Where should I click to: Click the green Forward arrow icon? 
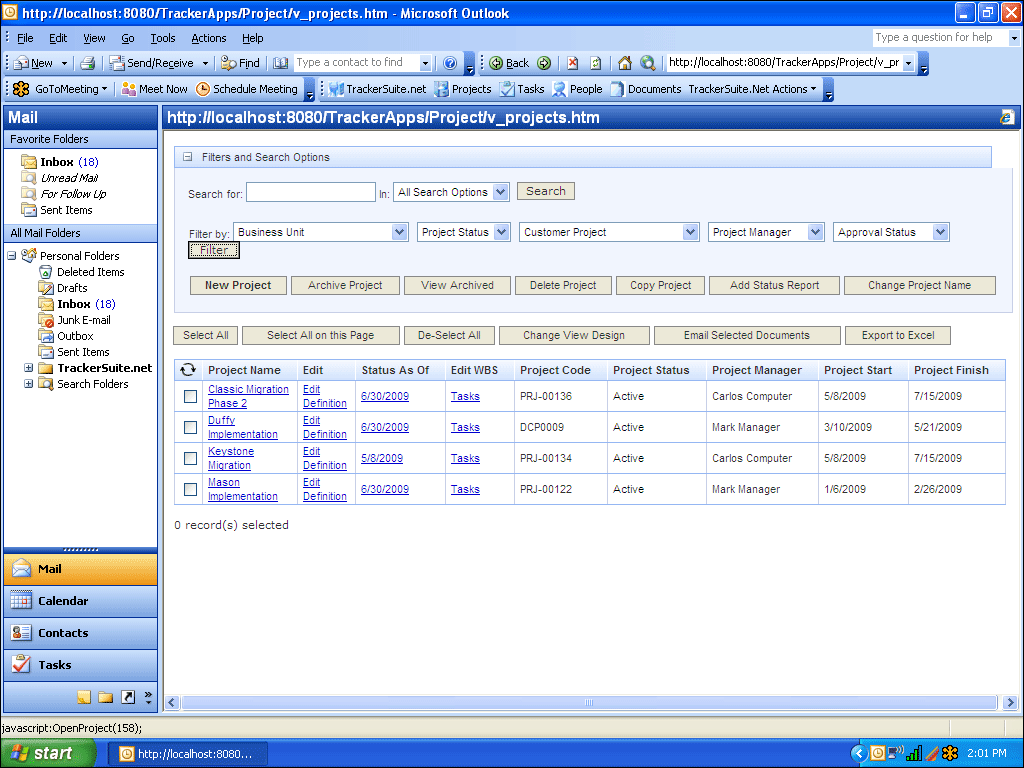click(x=544, y=63)
